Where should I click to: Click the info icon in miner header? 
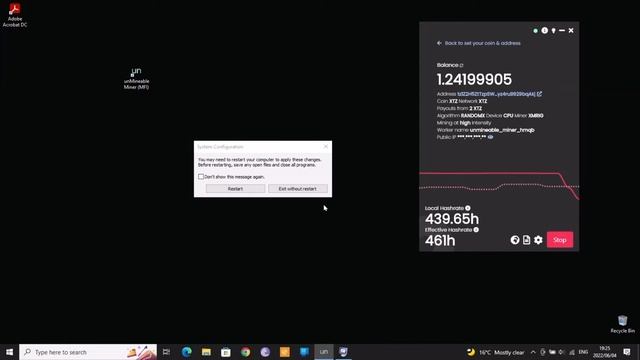pyautogui.click(x=544, y=31)
